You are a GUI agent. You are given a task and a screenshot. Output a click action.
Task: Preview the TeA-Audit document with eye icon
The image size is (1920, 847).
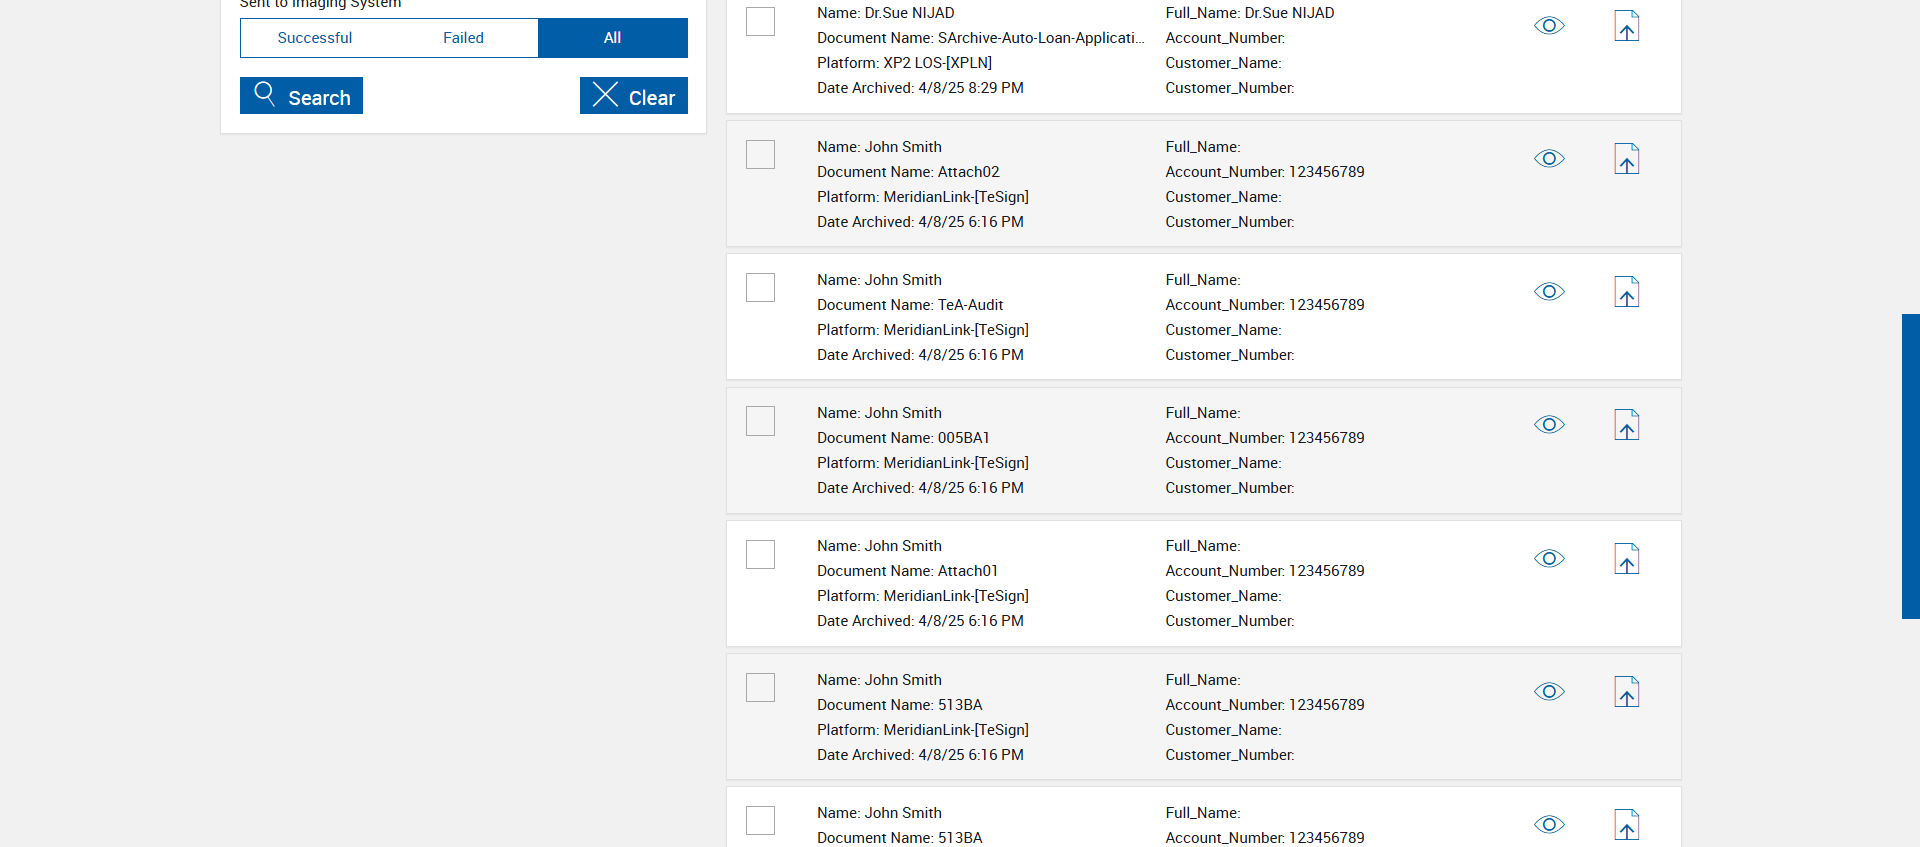tap(1549, 292)
